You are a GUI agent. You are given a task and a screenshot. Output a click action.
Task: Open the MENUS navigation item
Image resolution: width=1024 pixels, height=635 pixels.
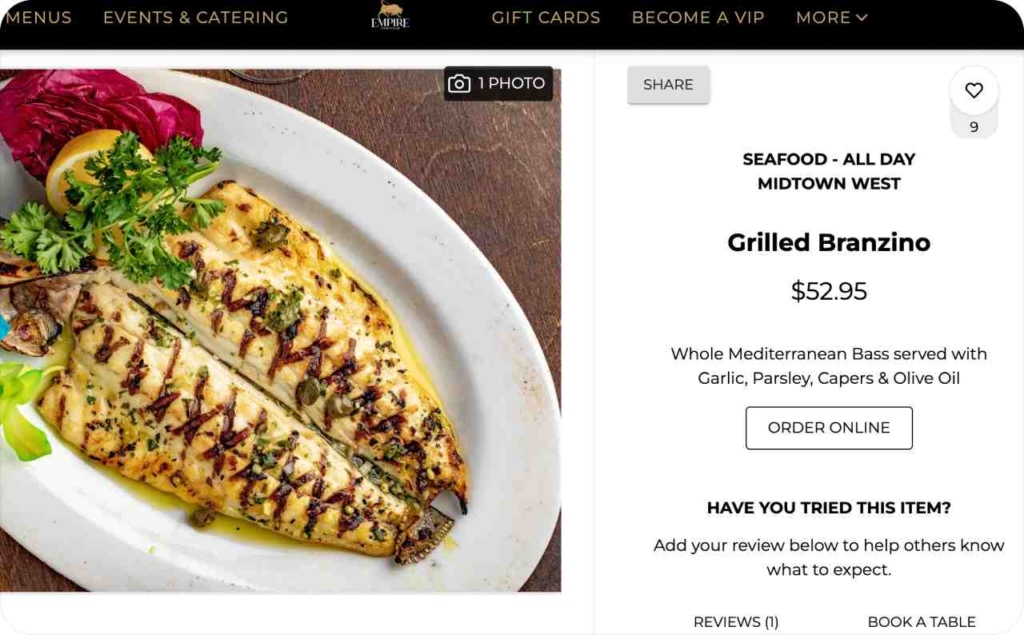(x=38, y=18)
